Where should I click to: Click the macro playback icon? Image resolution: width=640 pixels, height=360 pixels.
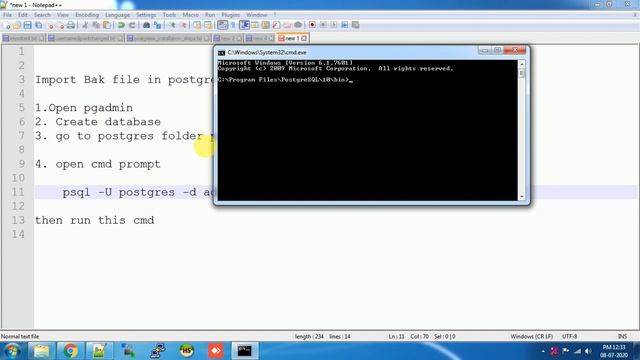(334, 25)
